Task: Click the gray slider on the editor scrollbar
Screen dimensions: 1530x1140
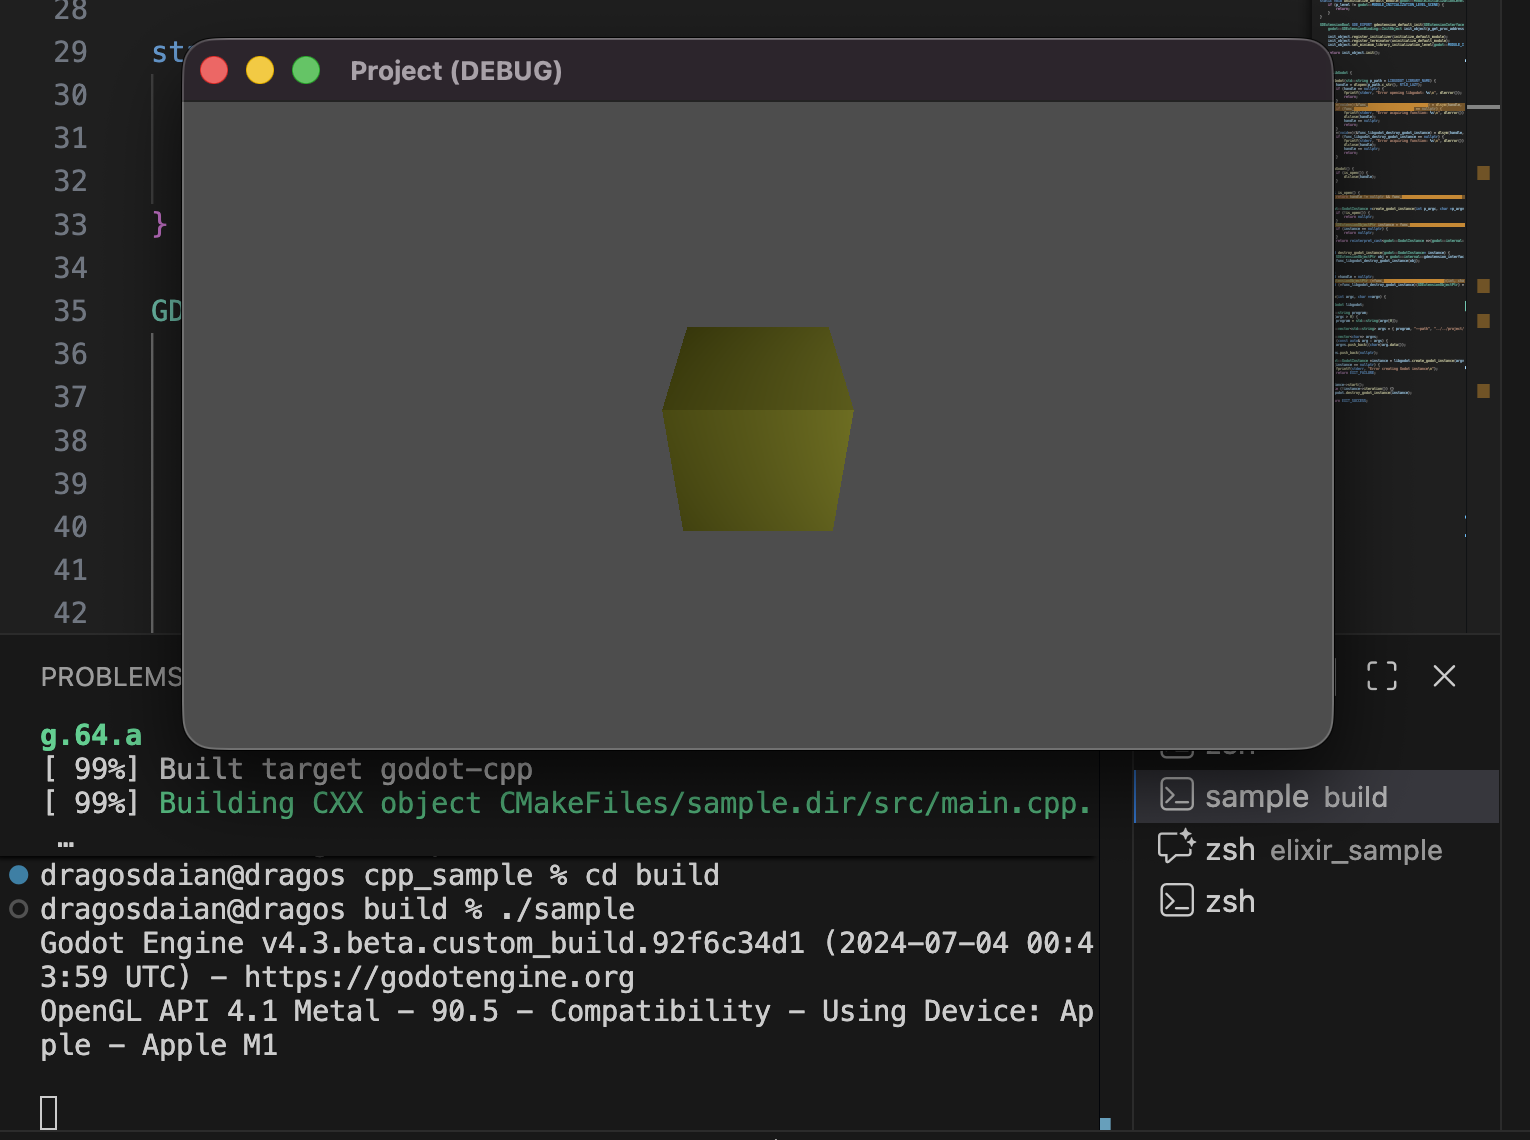Action: [1483, 106]
